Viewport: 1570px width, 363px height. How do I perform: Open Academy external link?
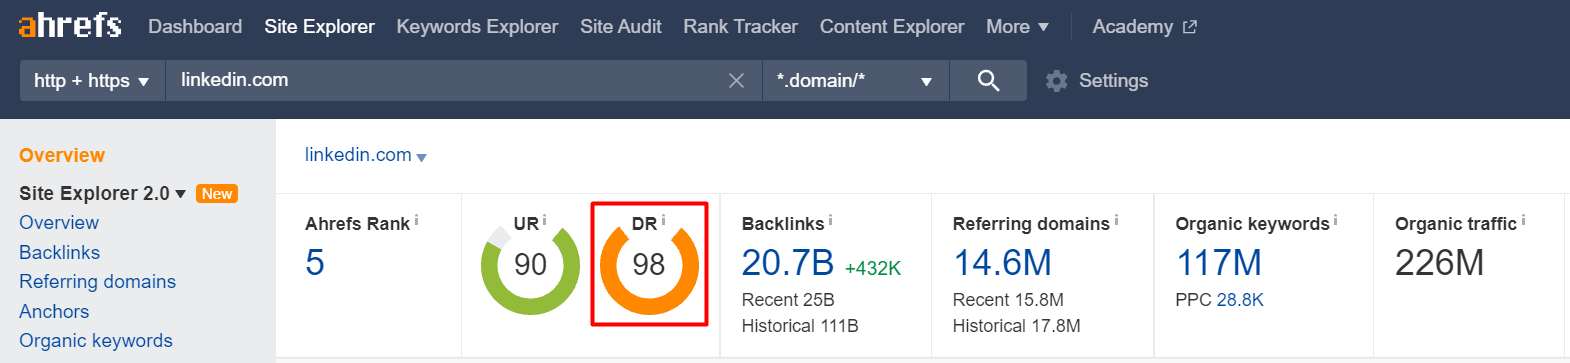pos(1144,27)
